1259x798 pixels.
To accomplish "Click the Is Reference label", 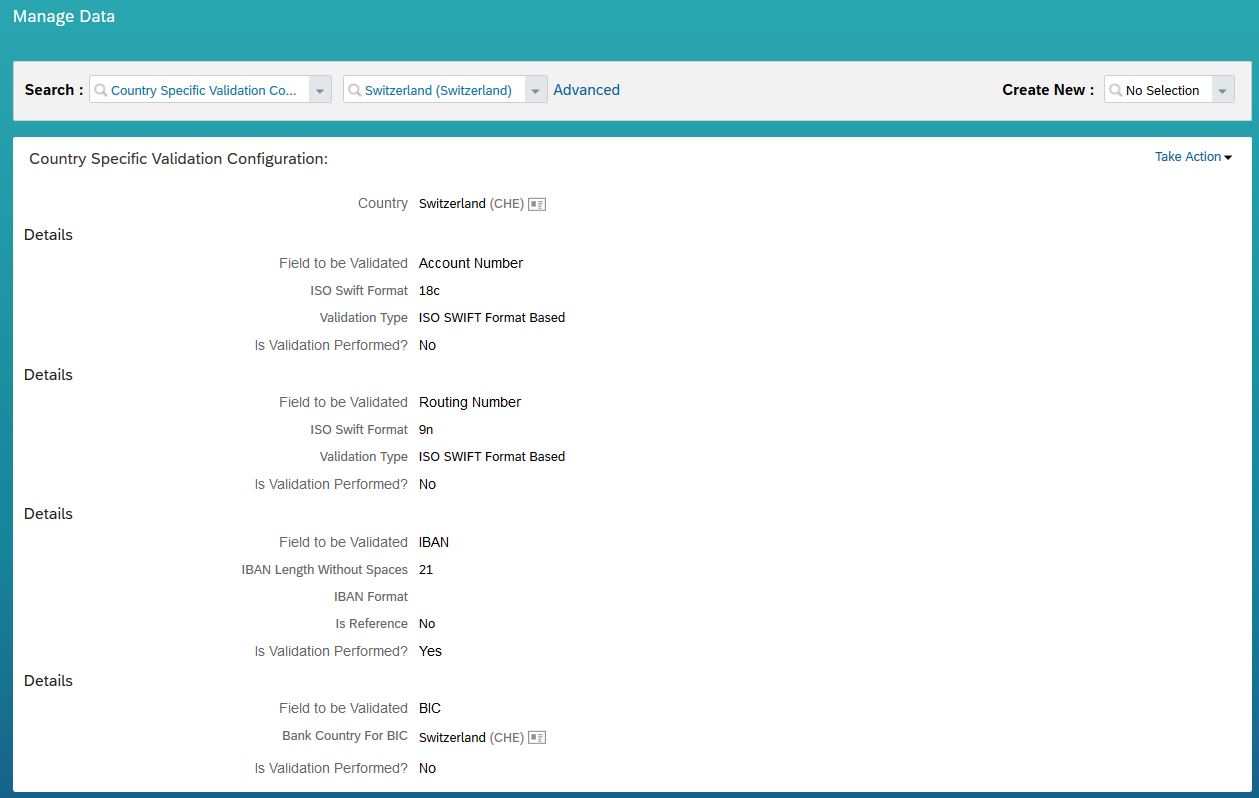I will [372, 624].
